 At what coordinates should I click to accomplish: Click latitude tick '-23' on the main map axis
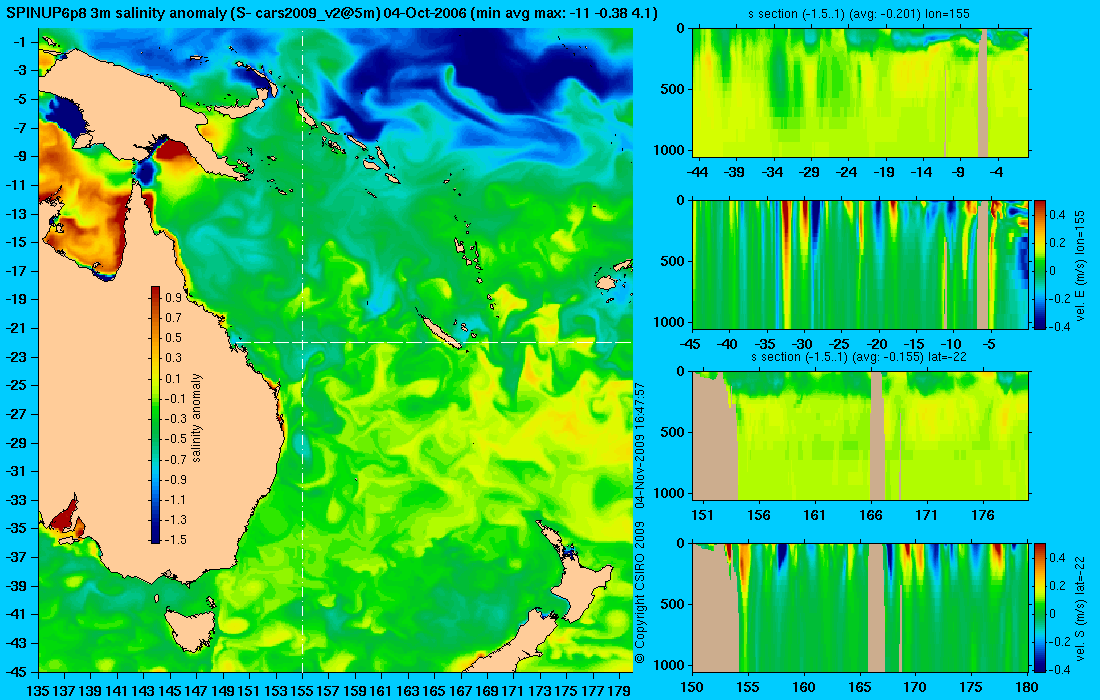17,356
